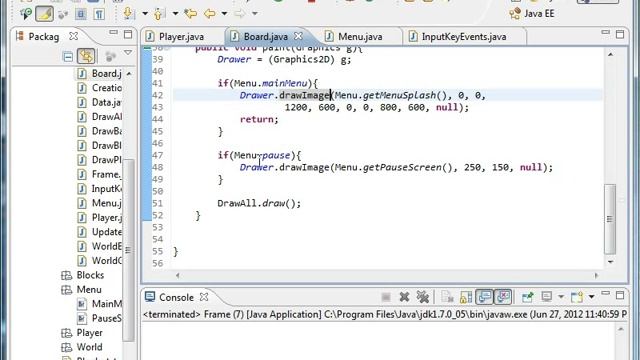This screenshot has width=640, height=360.
Task: Open Display Selected Console dropdown
Action: click(561, 297)
